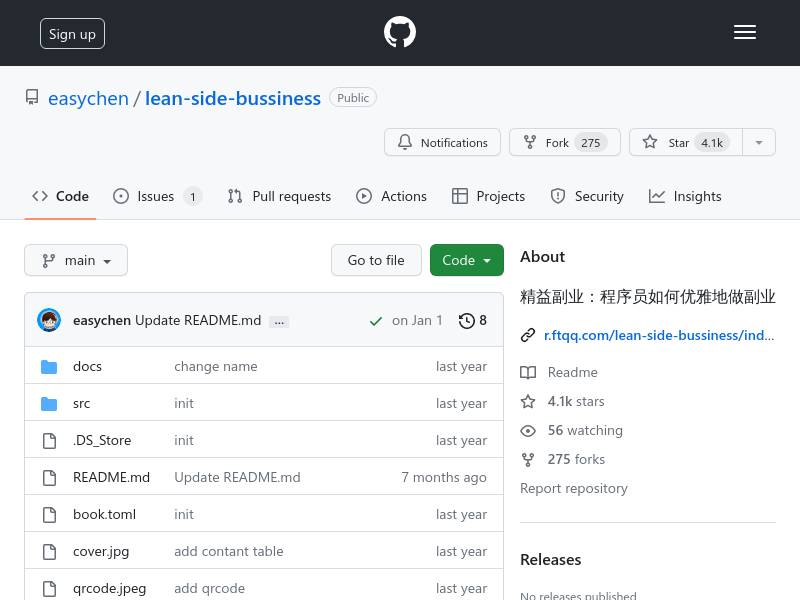The height and width of the screenshot is (600, 800).
Task: Click the Readme book icon in About
Action: click(x=528, y=372)
